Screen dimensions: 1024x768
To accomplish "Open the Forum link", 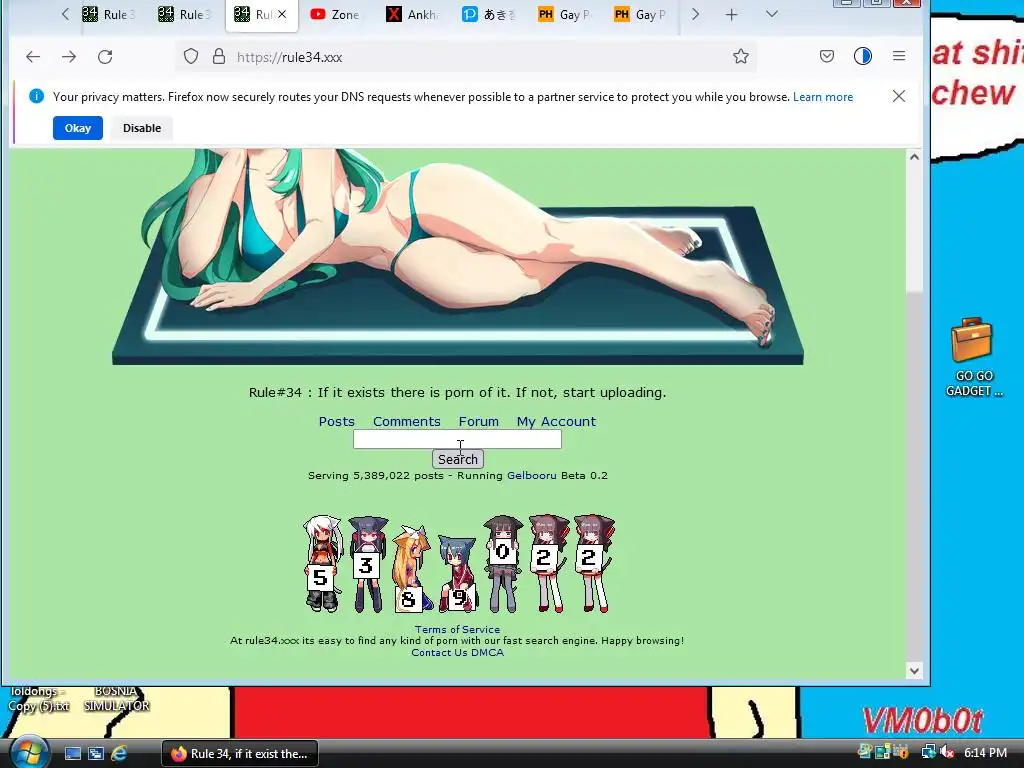I will coord(478,421).
